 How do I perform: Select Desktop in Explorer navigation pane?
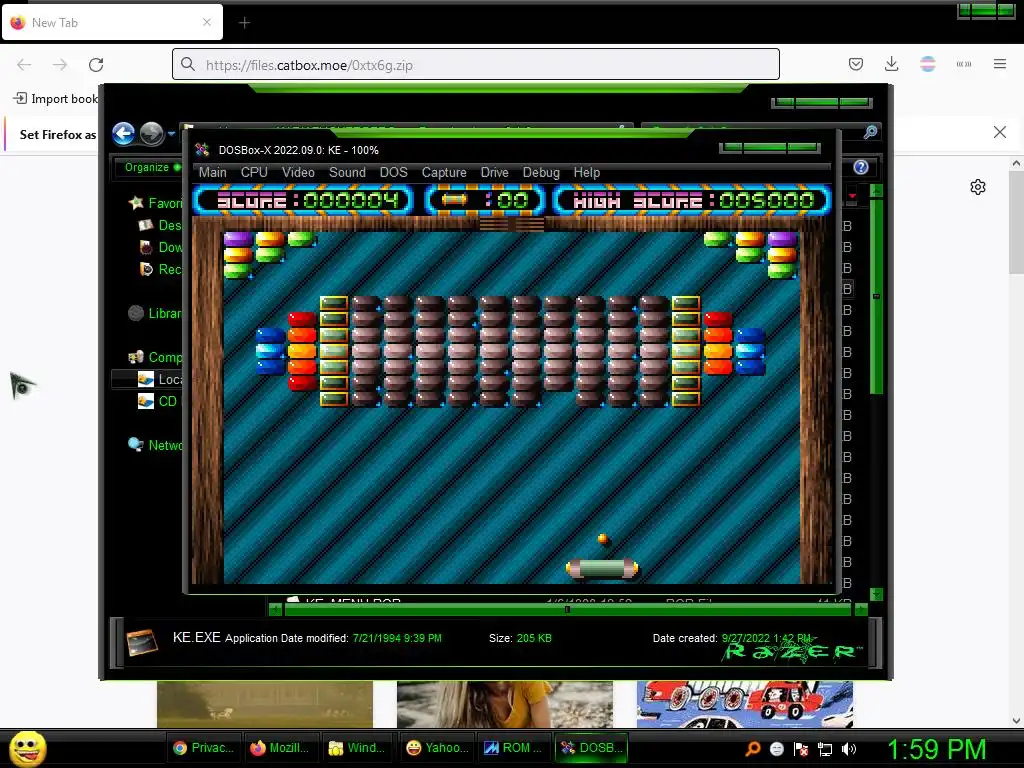coord(161,225)
